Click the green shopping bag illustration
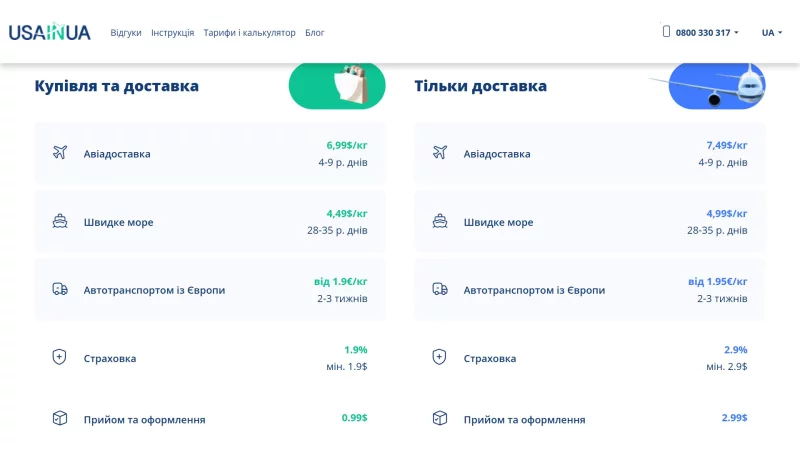The height and width of the screenshot is (450, 800). [x=337, y=86]
